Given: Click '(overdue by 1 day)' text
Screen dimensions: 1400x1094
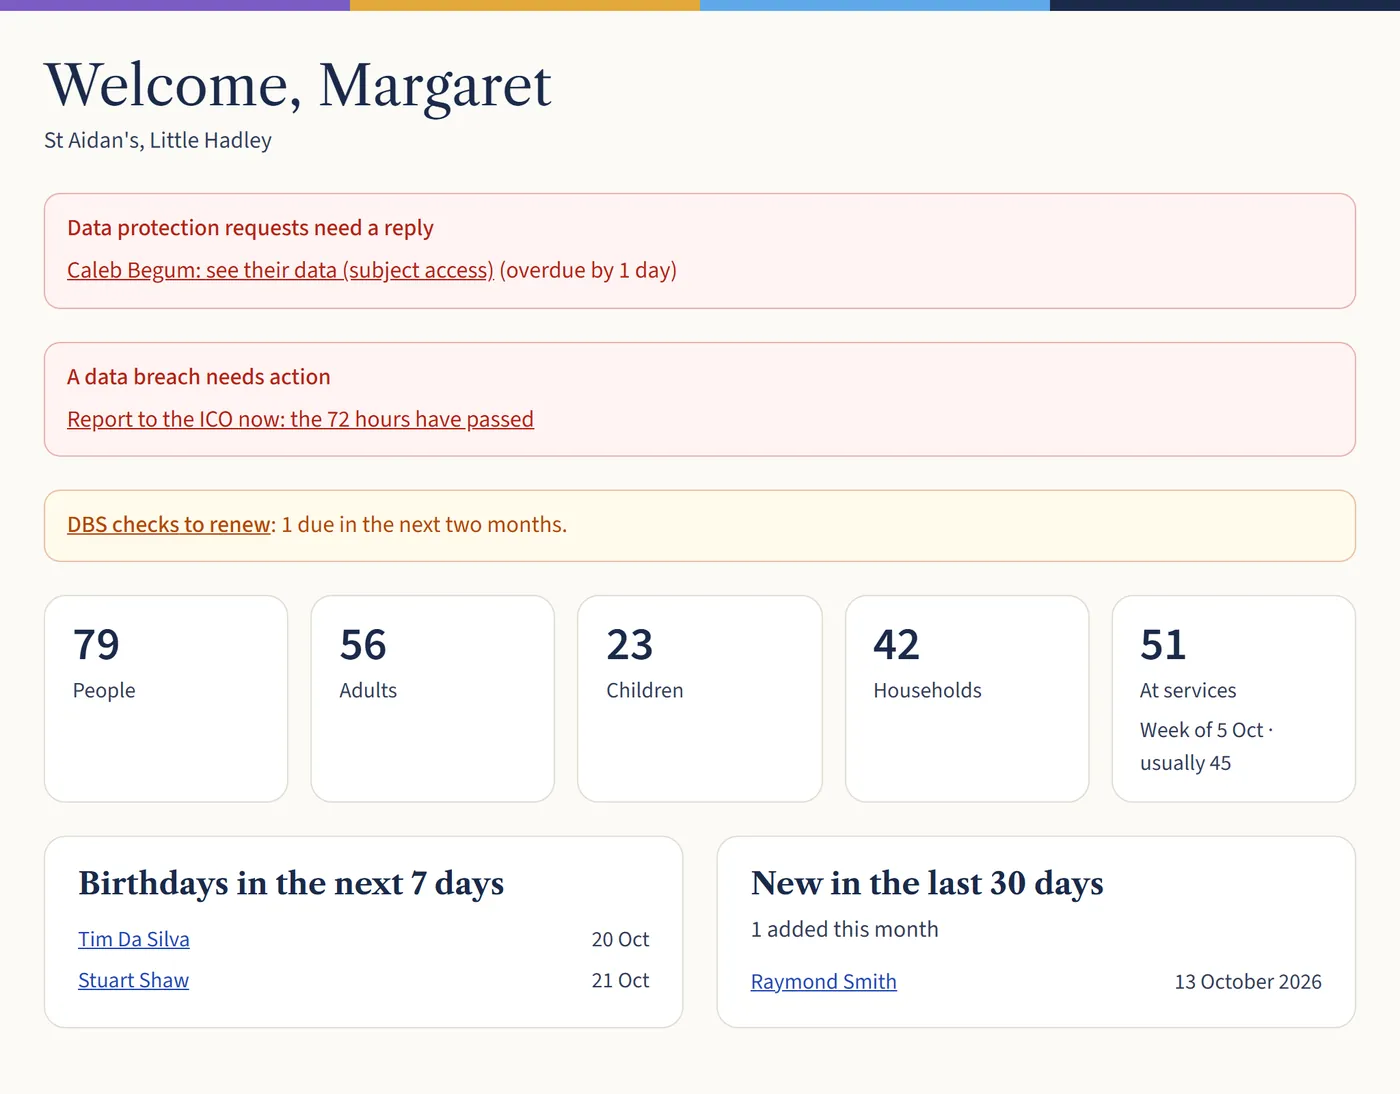Looking at the screenshot, I should [588, 270].
